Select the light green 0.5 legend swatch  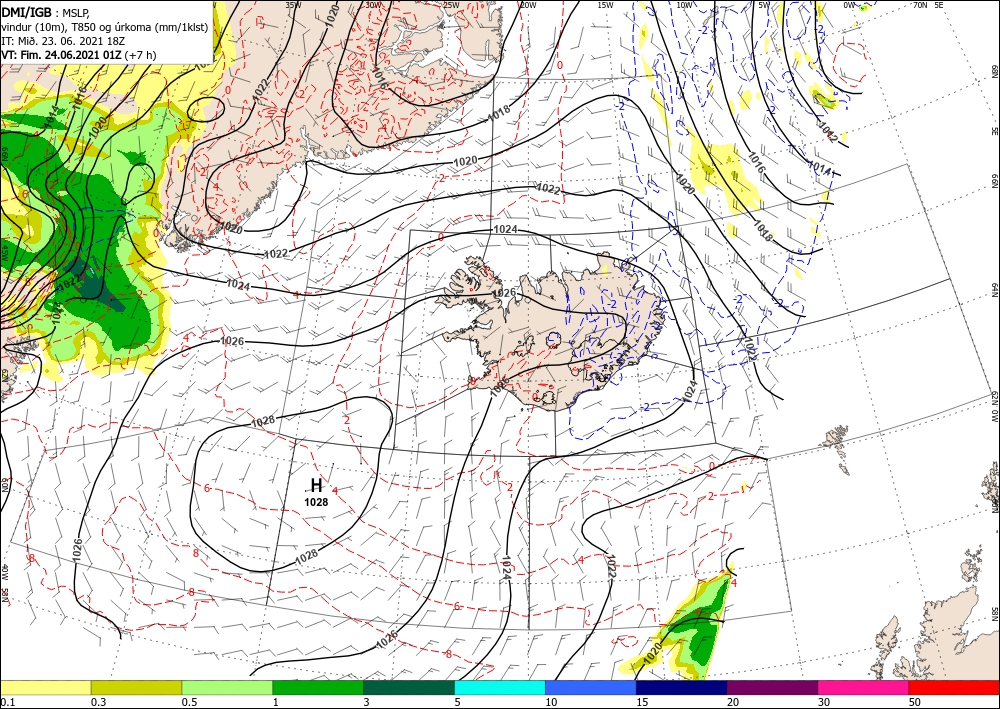coord(227,687)
